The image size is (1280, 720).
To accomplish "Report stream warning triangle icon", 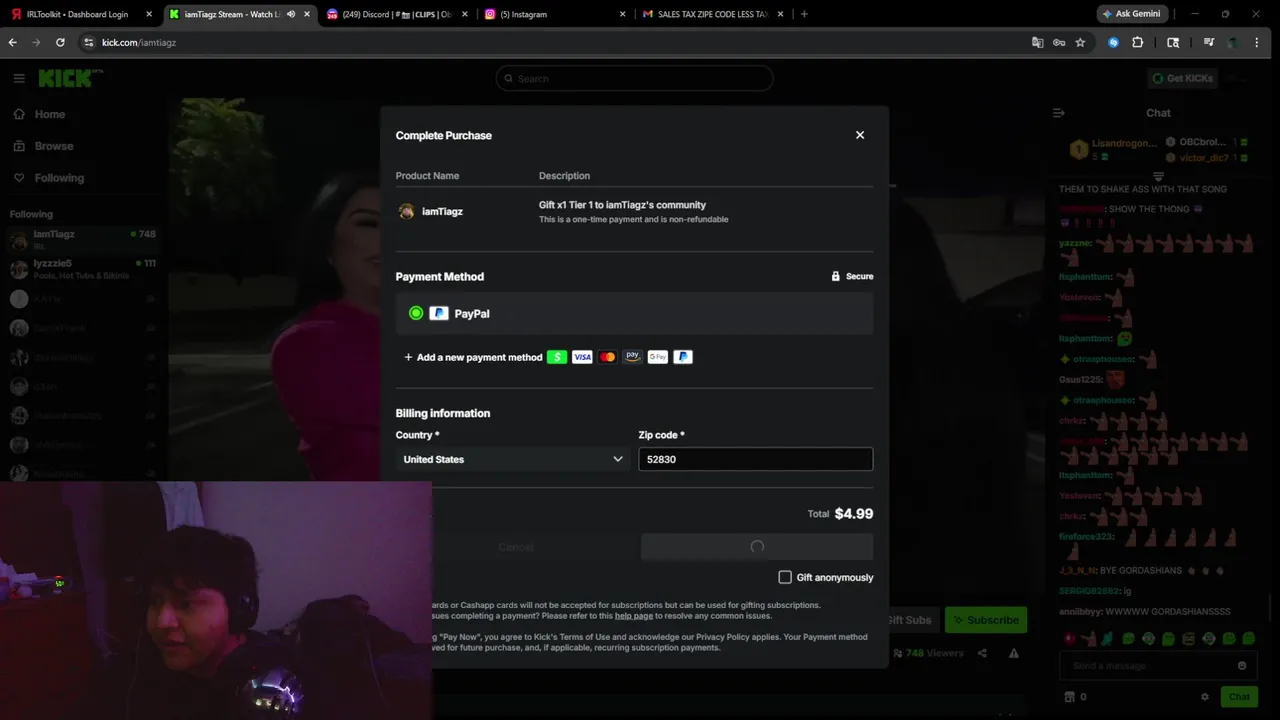I will (x=1014, y=653).
